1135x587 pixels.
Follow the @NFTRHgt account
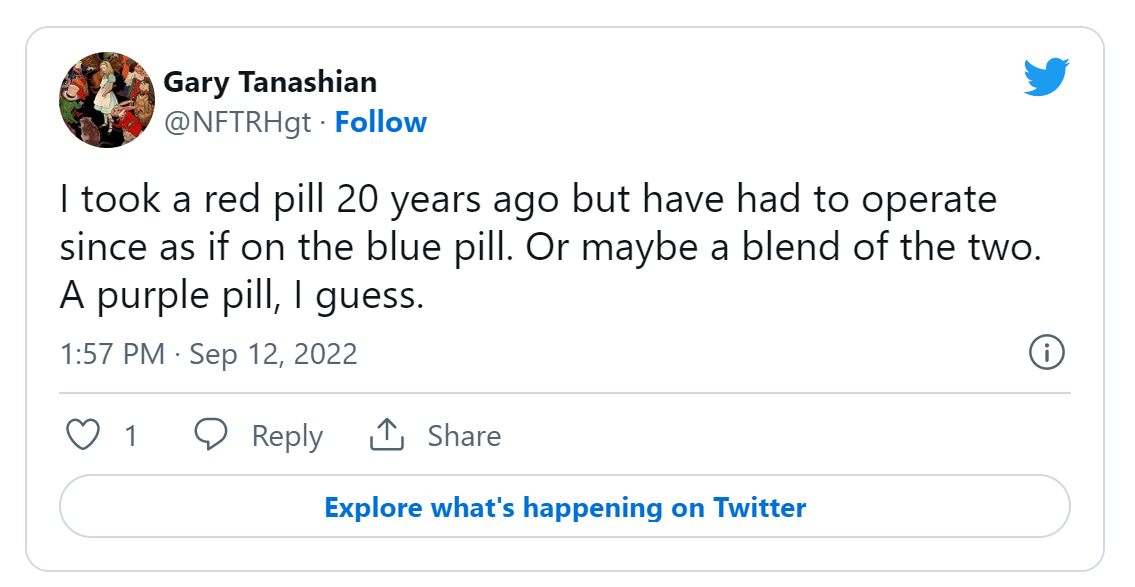point(380,122)
